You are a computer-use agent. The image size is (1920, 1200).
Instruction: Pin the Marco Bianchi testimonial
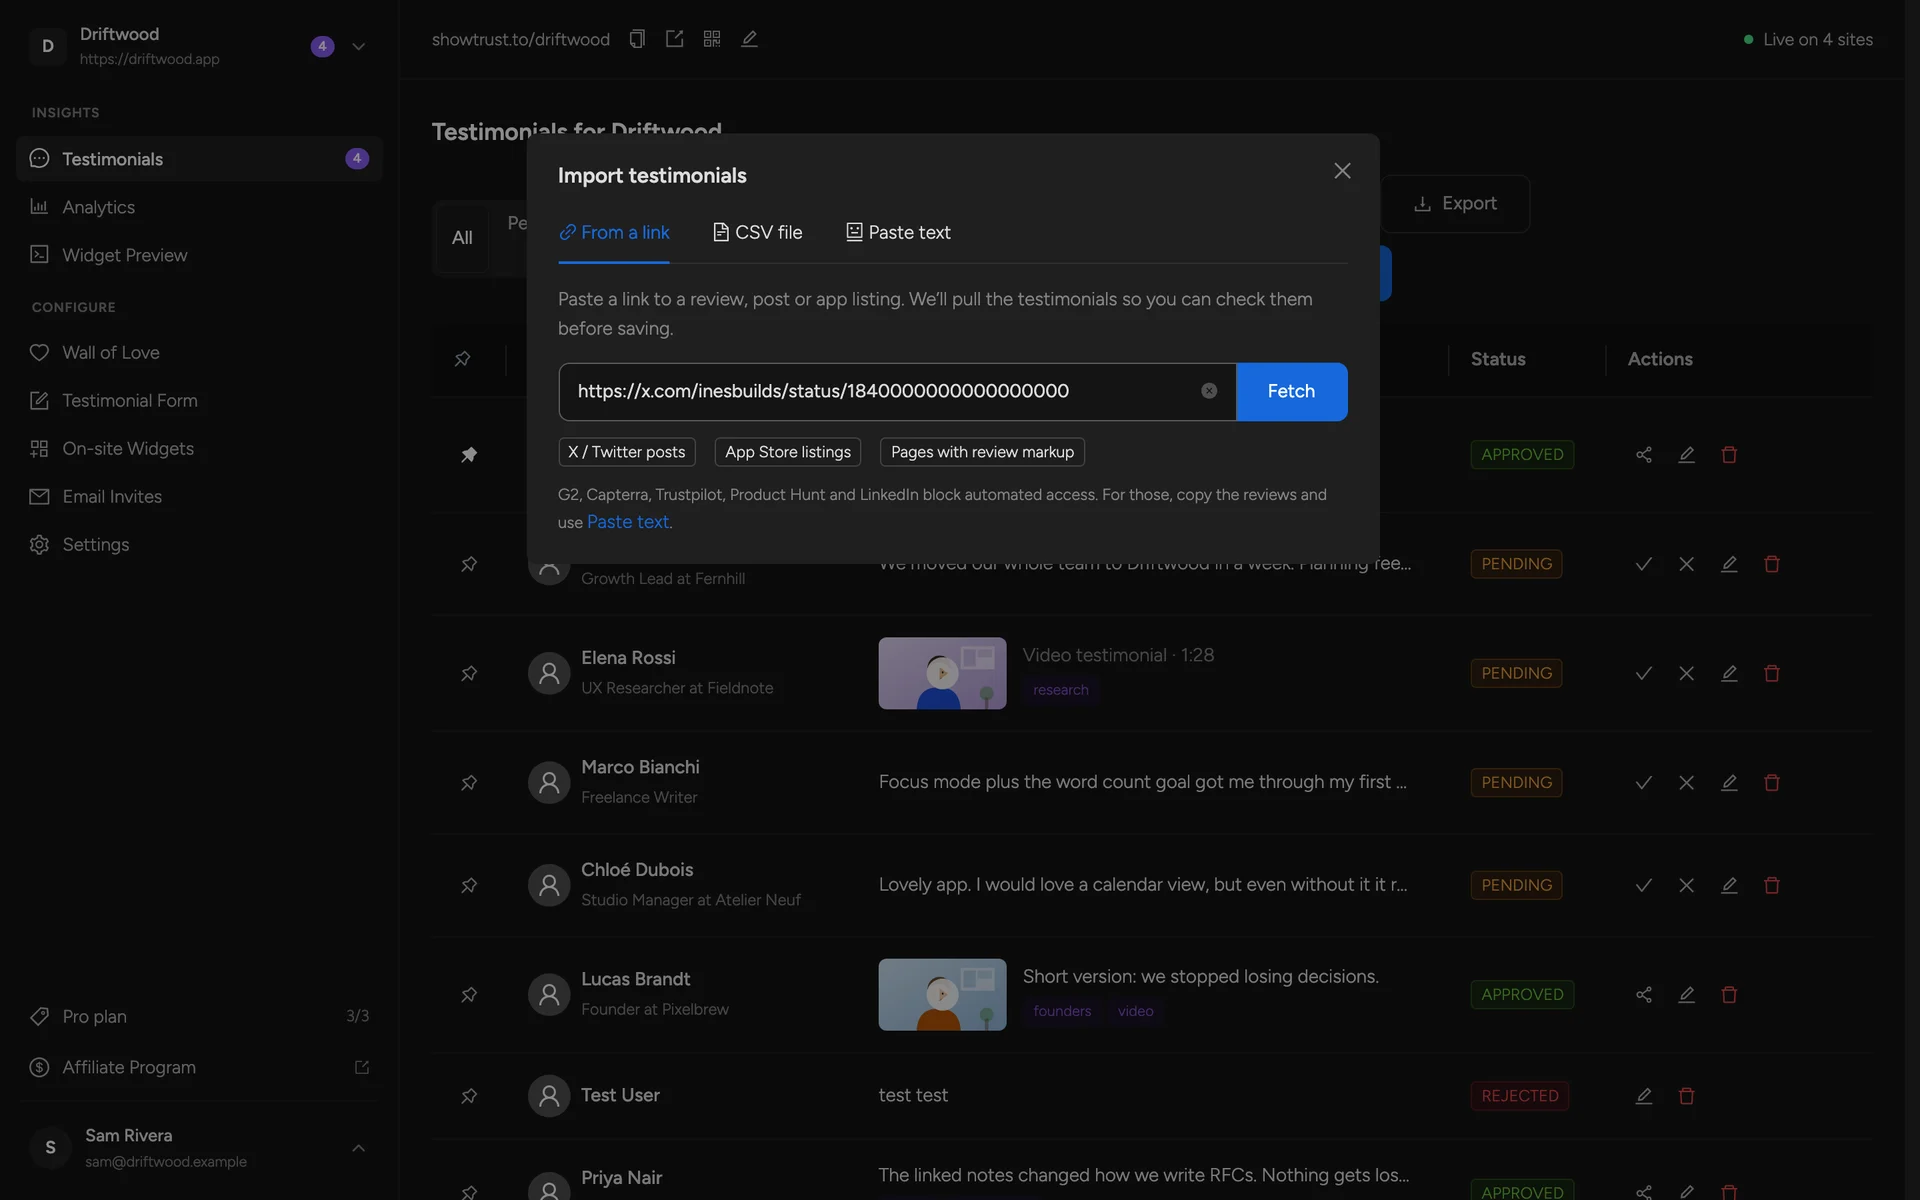pyautogui.click(x=469, y=783)
